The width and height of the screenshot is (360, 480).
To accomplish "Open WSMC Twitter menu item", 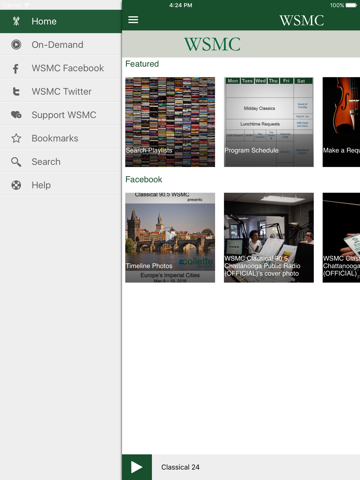I will [x=61, y=91].
